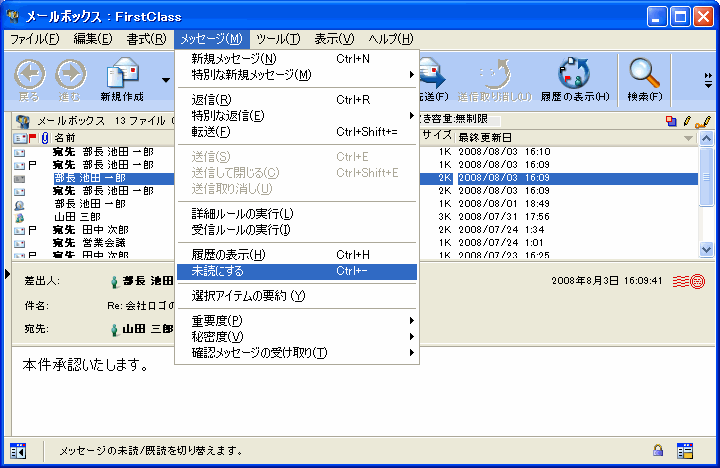Click the paintbrush icon above the message list
Image resolution: width=720 pixels, height=468 pixels.
coord(703,121)
